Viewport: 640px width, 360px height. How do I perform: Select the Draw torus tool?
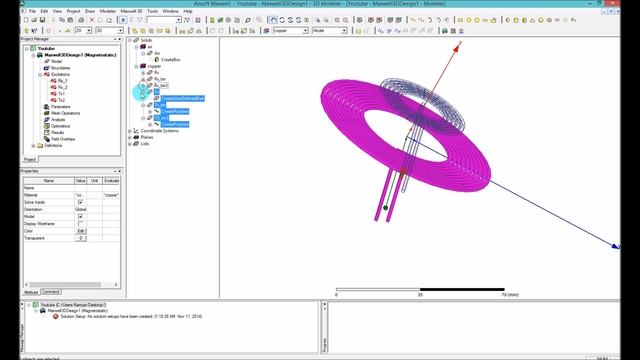click(x=549, y=20)
